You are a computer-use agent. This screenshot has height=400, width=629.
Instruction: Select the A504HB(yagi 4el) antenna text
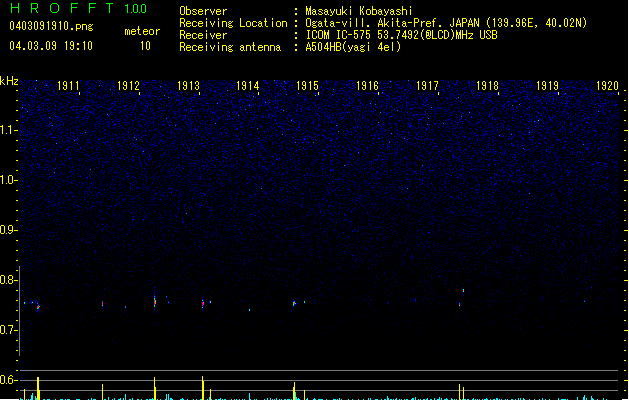(353, 47)
